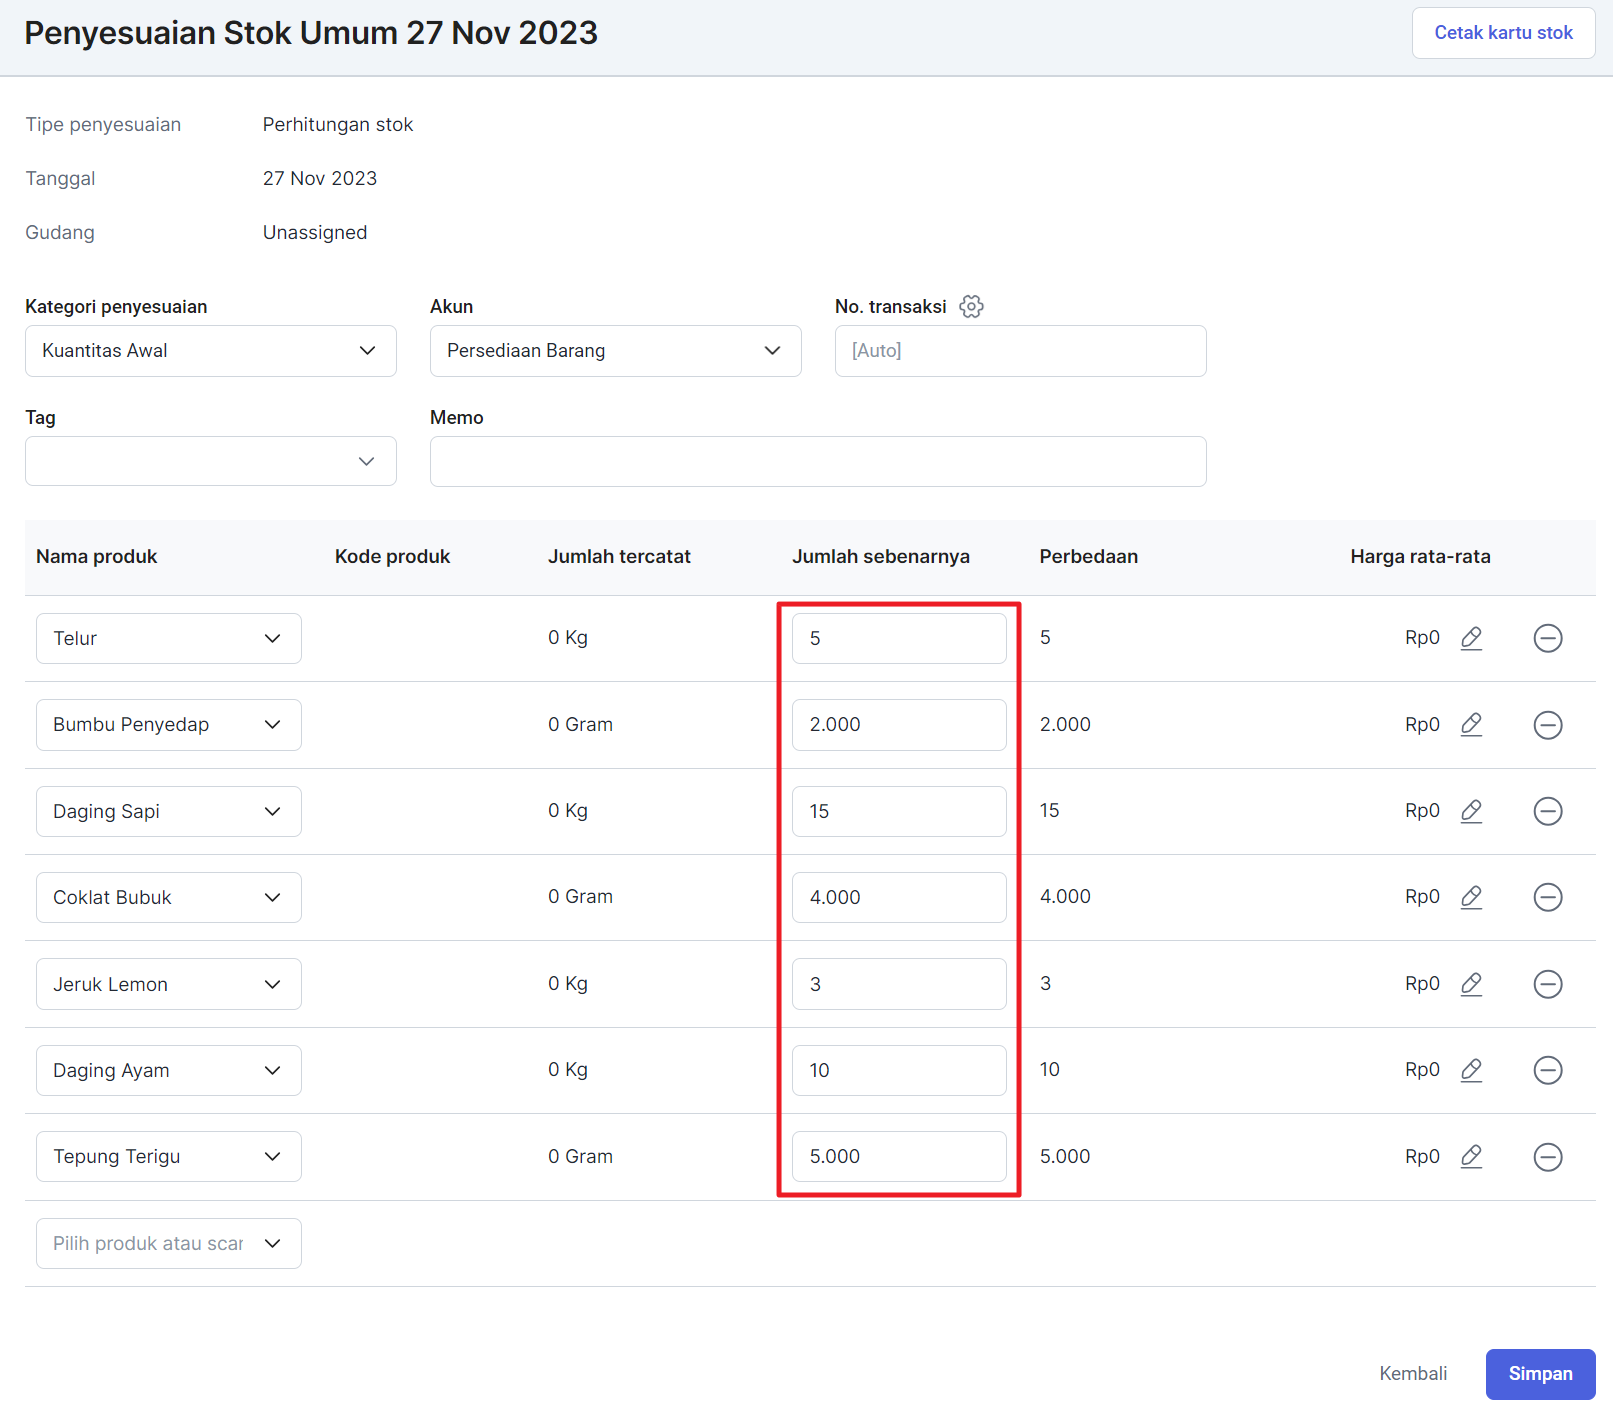Click the Jumlah sebenarnya column header

[x=881, y=557]
